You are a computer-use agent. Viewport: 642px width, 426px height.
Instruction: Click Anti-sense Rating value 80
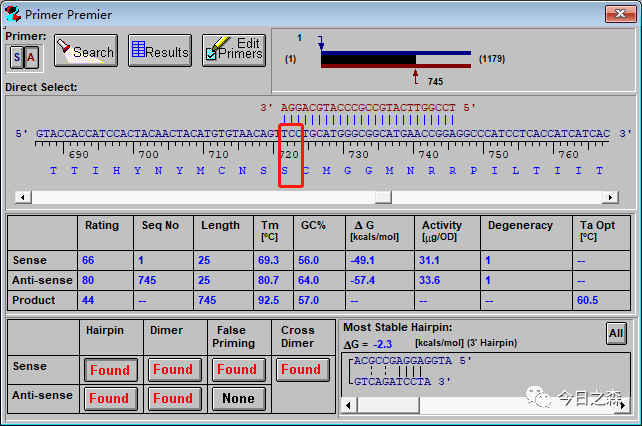pyautogui.click(x=88, y=280)
